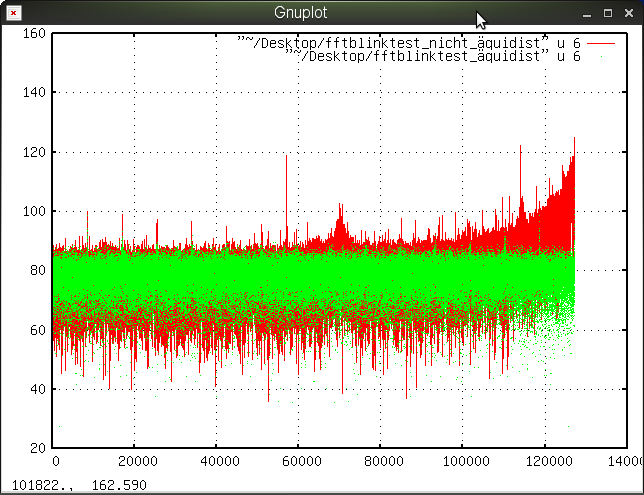Viewport: 644px width, 495px height.
Task: Click the 100 label on the y-axis
Action: click(x=34, y=211)
